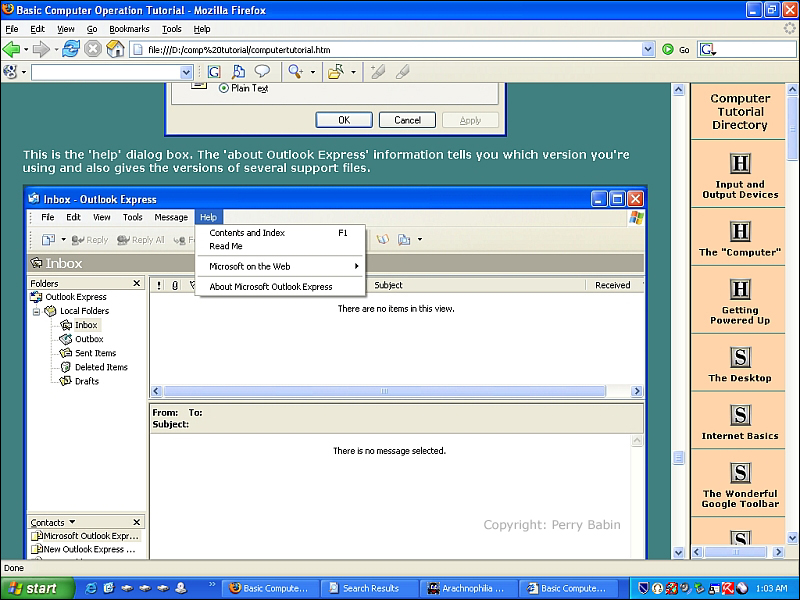Switch to Arachnophilia taskbar window

[469, 588]
